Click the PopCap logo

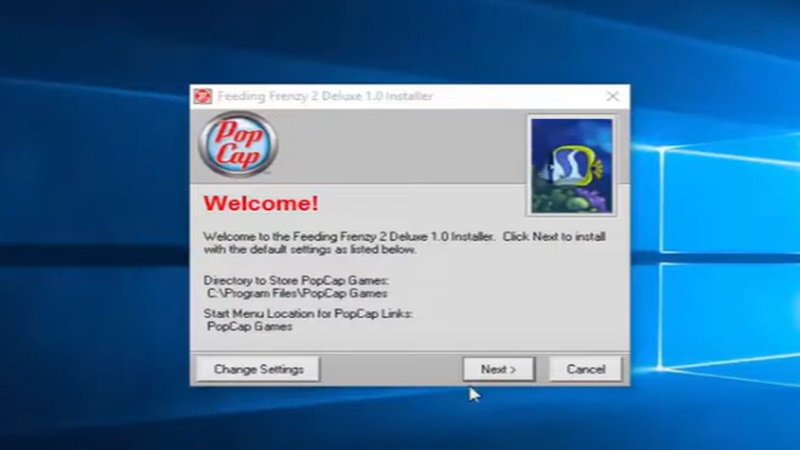238,144
